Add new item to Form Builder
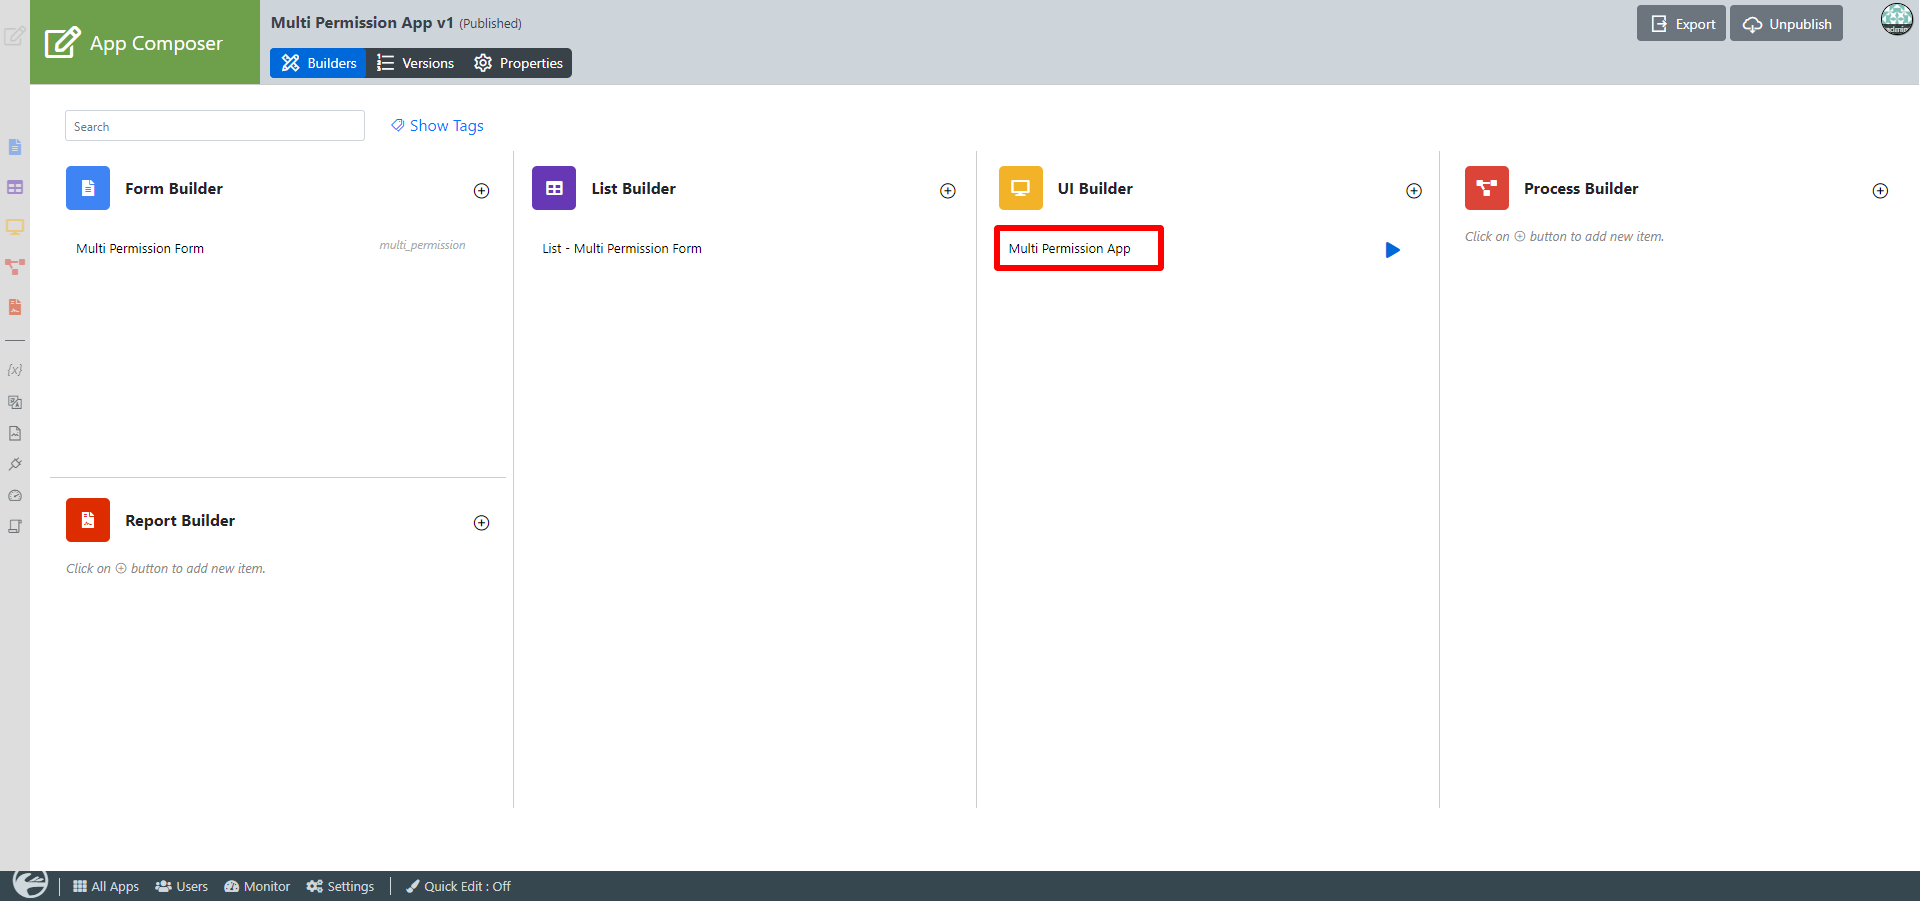This screenshot has width=1920, height=901. (x=481, y=191)
